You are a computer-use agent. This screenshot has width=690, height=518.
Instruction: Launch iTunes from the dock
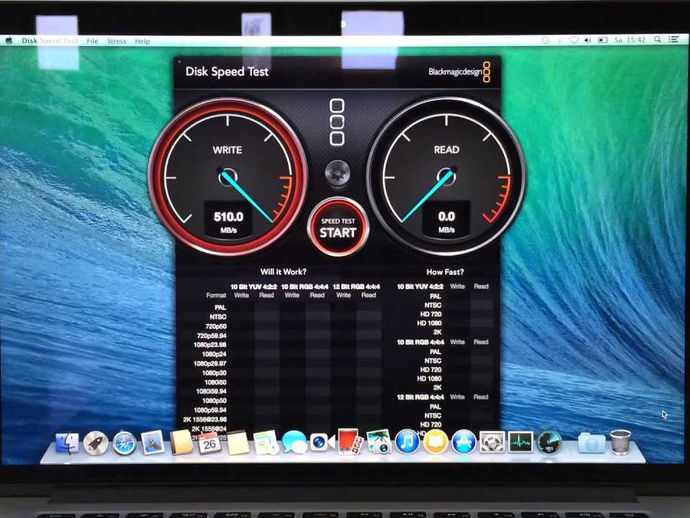(407, 442)
